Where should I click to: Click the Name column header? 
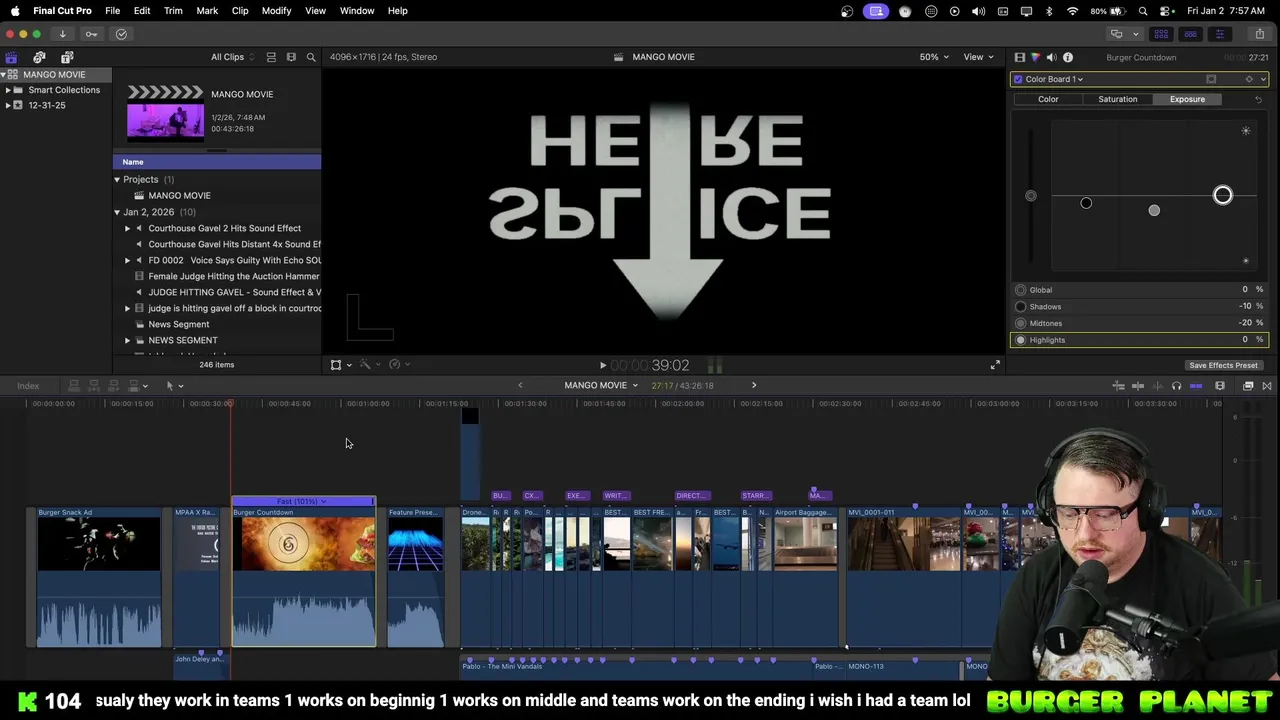pyautogui.click(x=217, y=162)
